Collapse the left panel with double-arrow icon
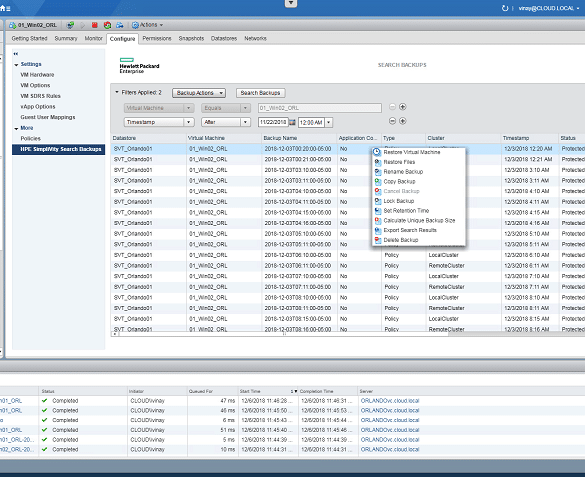 [16, 54]
